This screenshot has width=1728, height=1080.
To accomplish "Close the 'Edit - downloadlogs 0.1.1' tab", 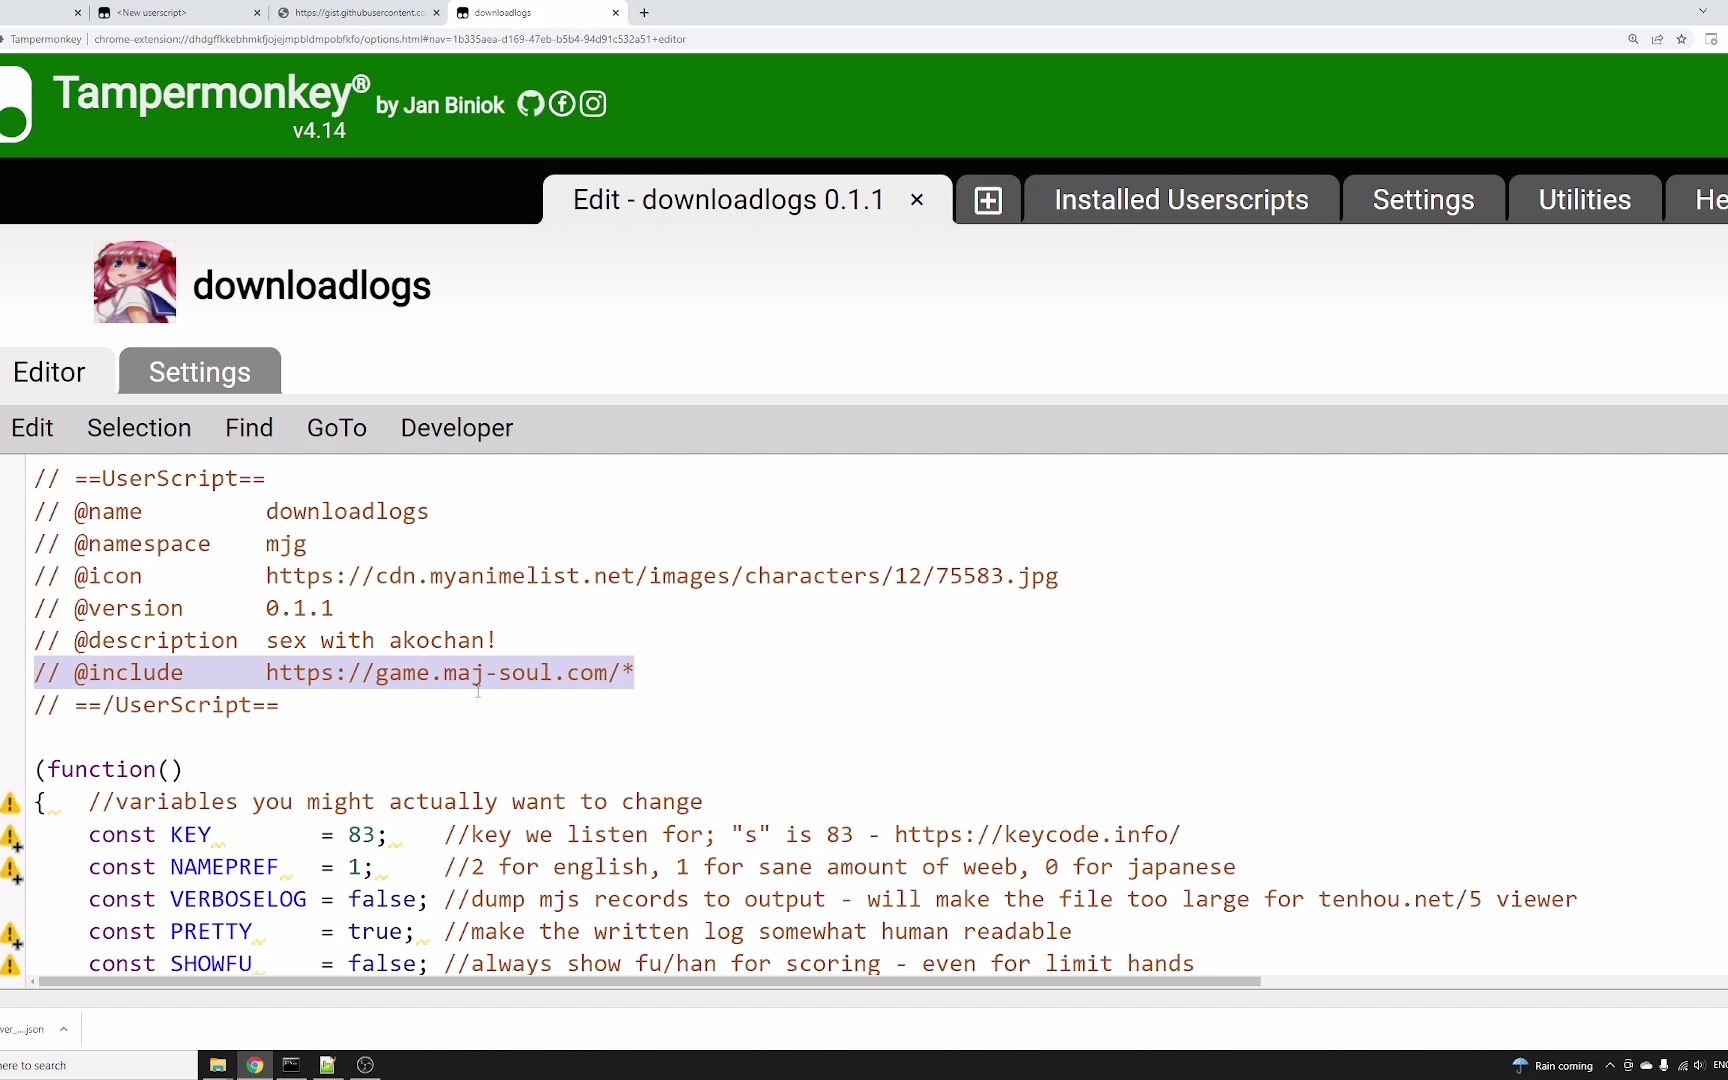I will [x=916, y=200].
